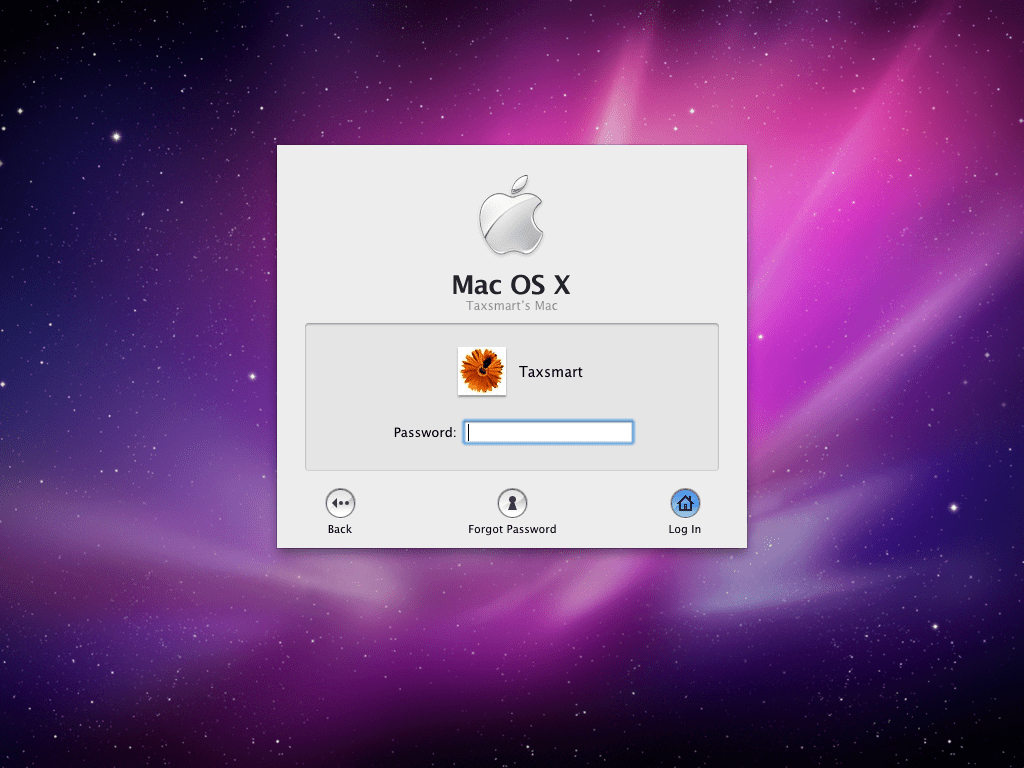Click the user account panel area

coord(511,396)
